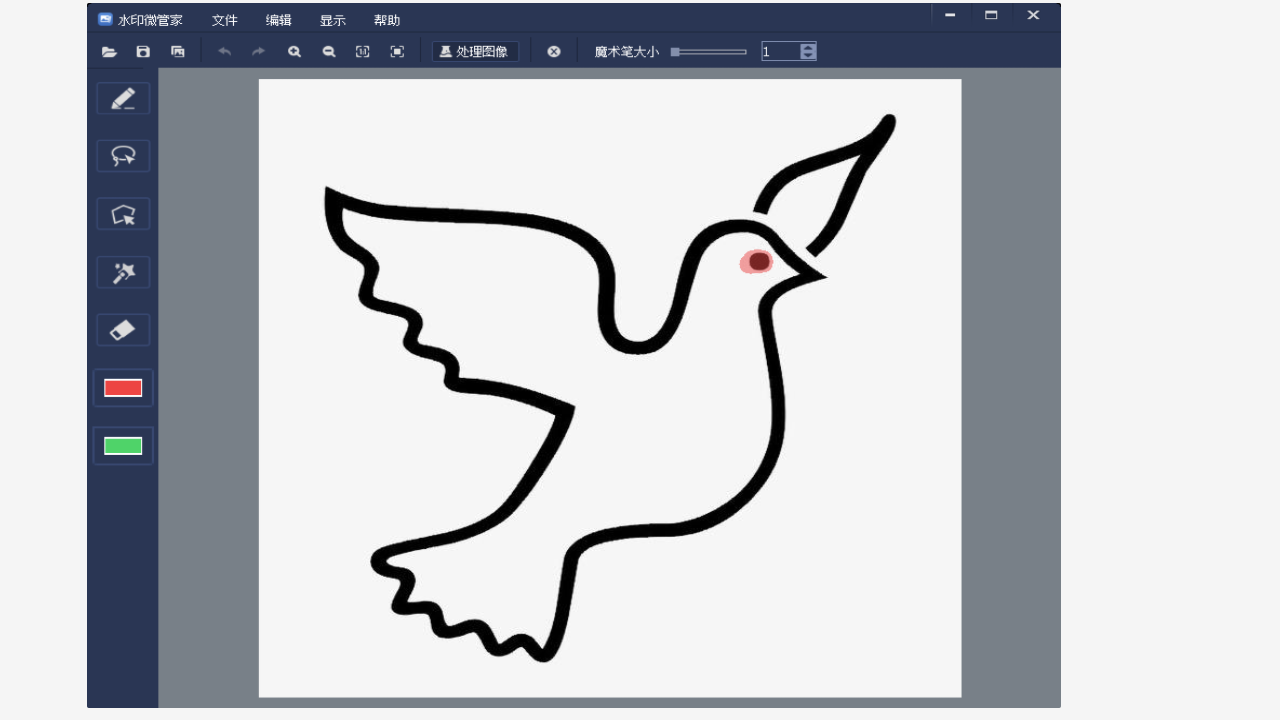Viewport: 1280px width, 720px height.
Task: Click the save-as icon in toolbar
Action: [x=178, y=52]
